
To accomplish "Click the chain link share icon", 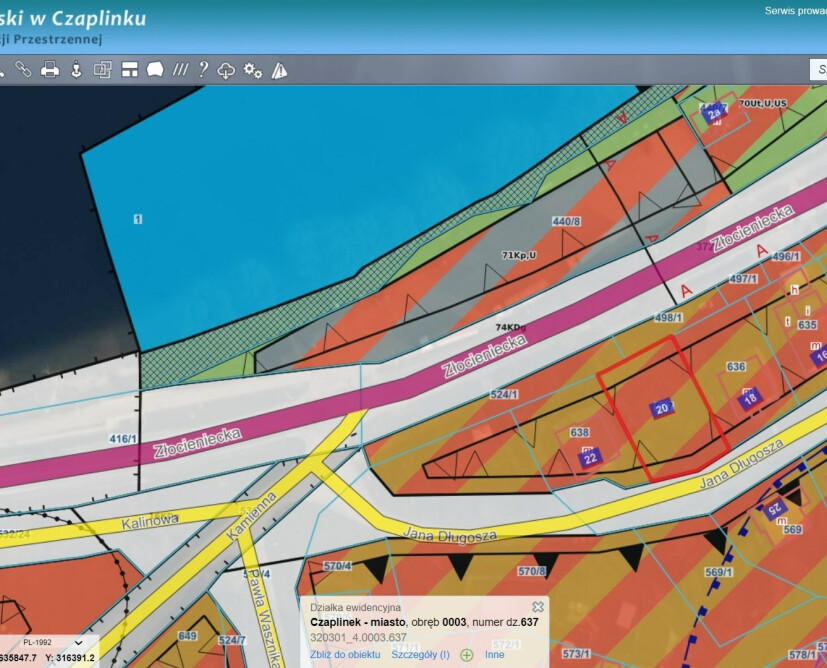I will (23, 70).
